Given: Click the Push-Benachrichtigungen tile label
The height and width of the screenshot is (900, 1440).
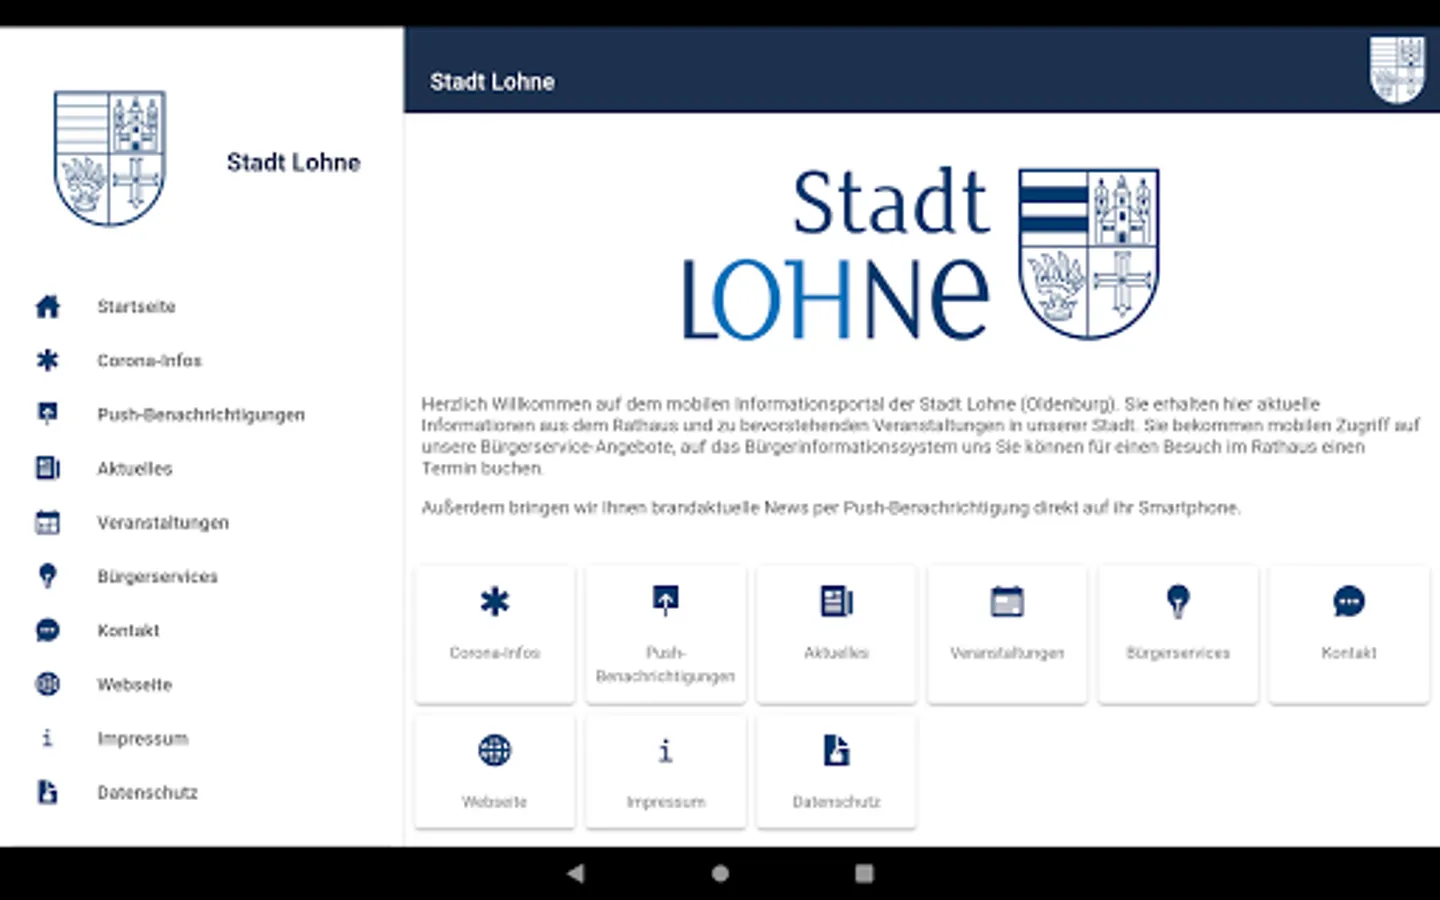Looking at the screenshot, I should coord(666,664).
